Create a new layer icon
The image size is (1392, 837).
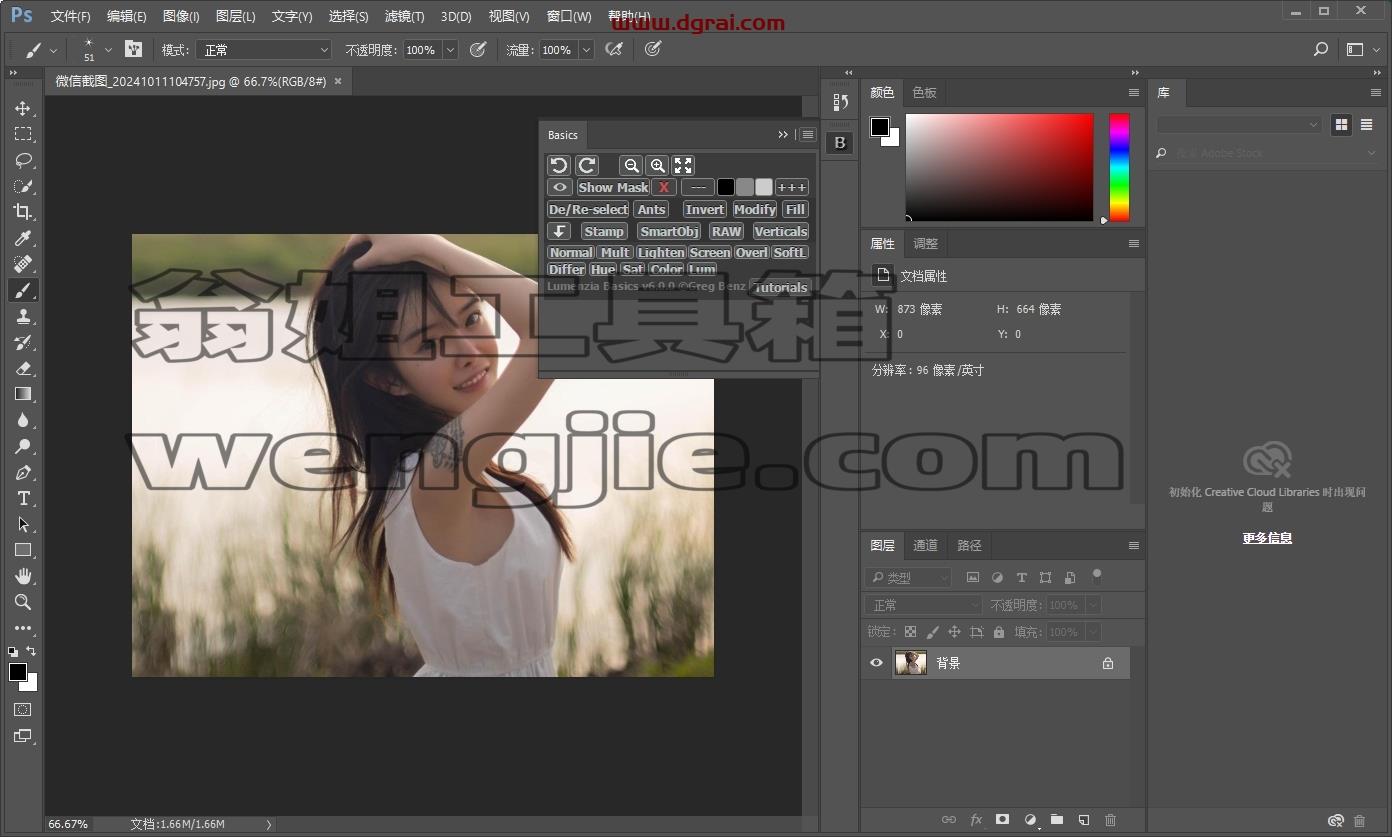(x=1083, y=820)
